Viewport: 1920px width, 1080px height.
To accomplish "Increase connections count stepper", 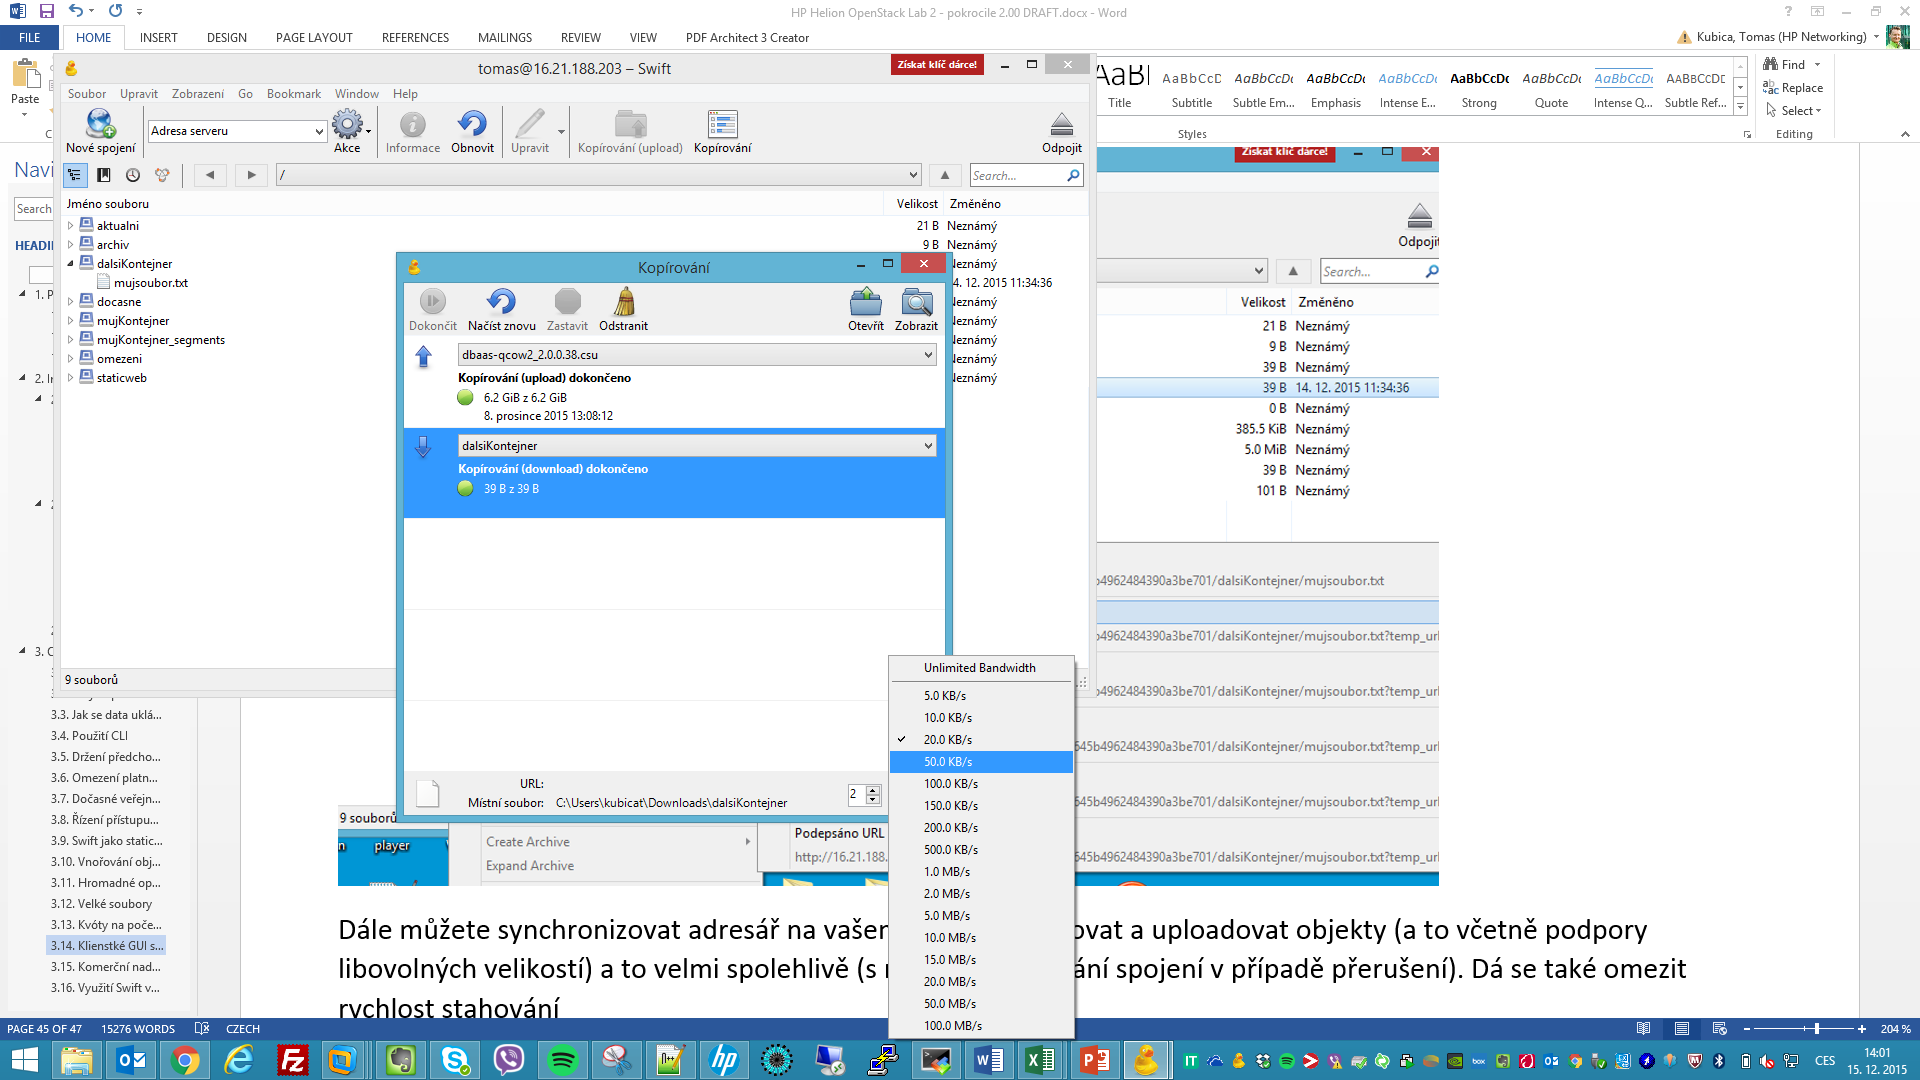I will [x=873, y=790].
